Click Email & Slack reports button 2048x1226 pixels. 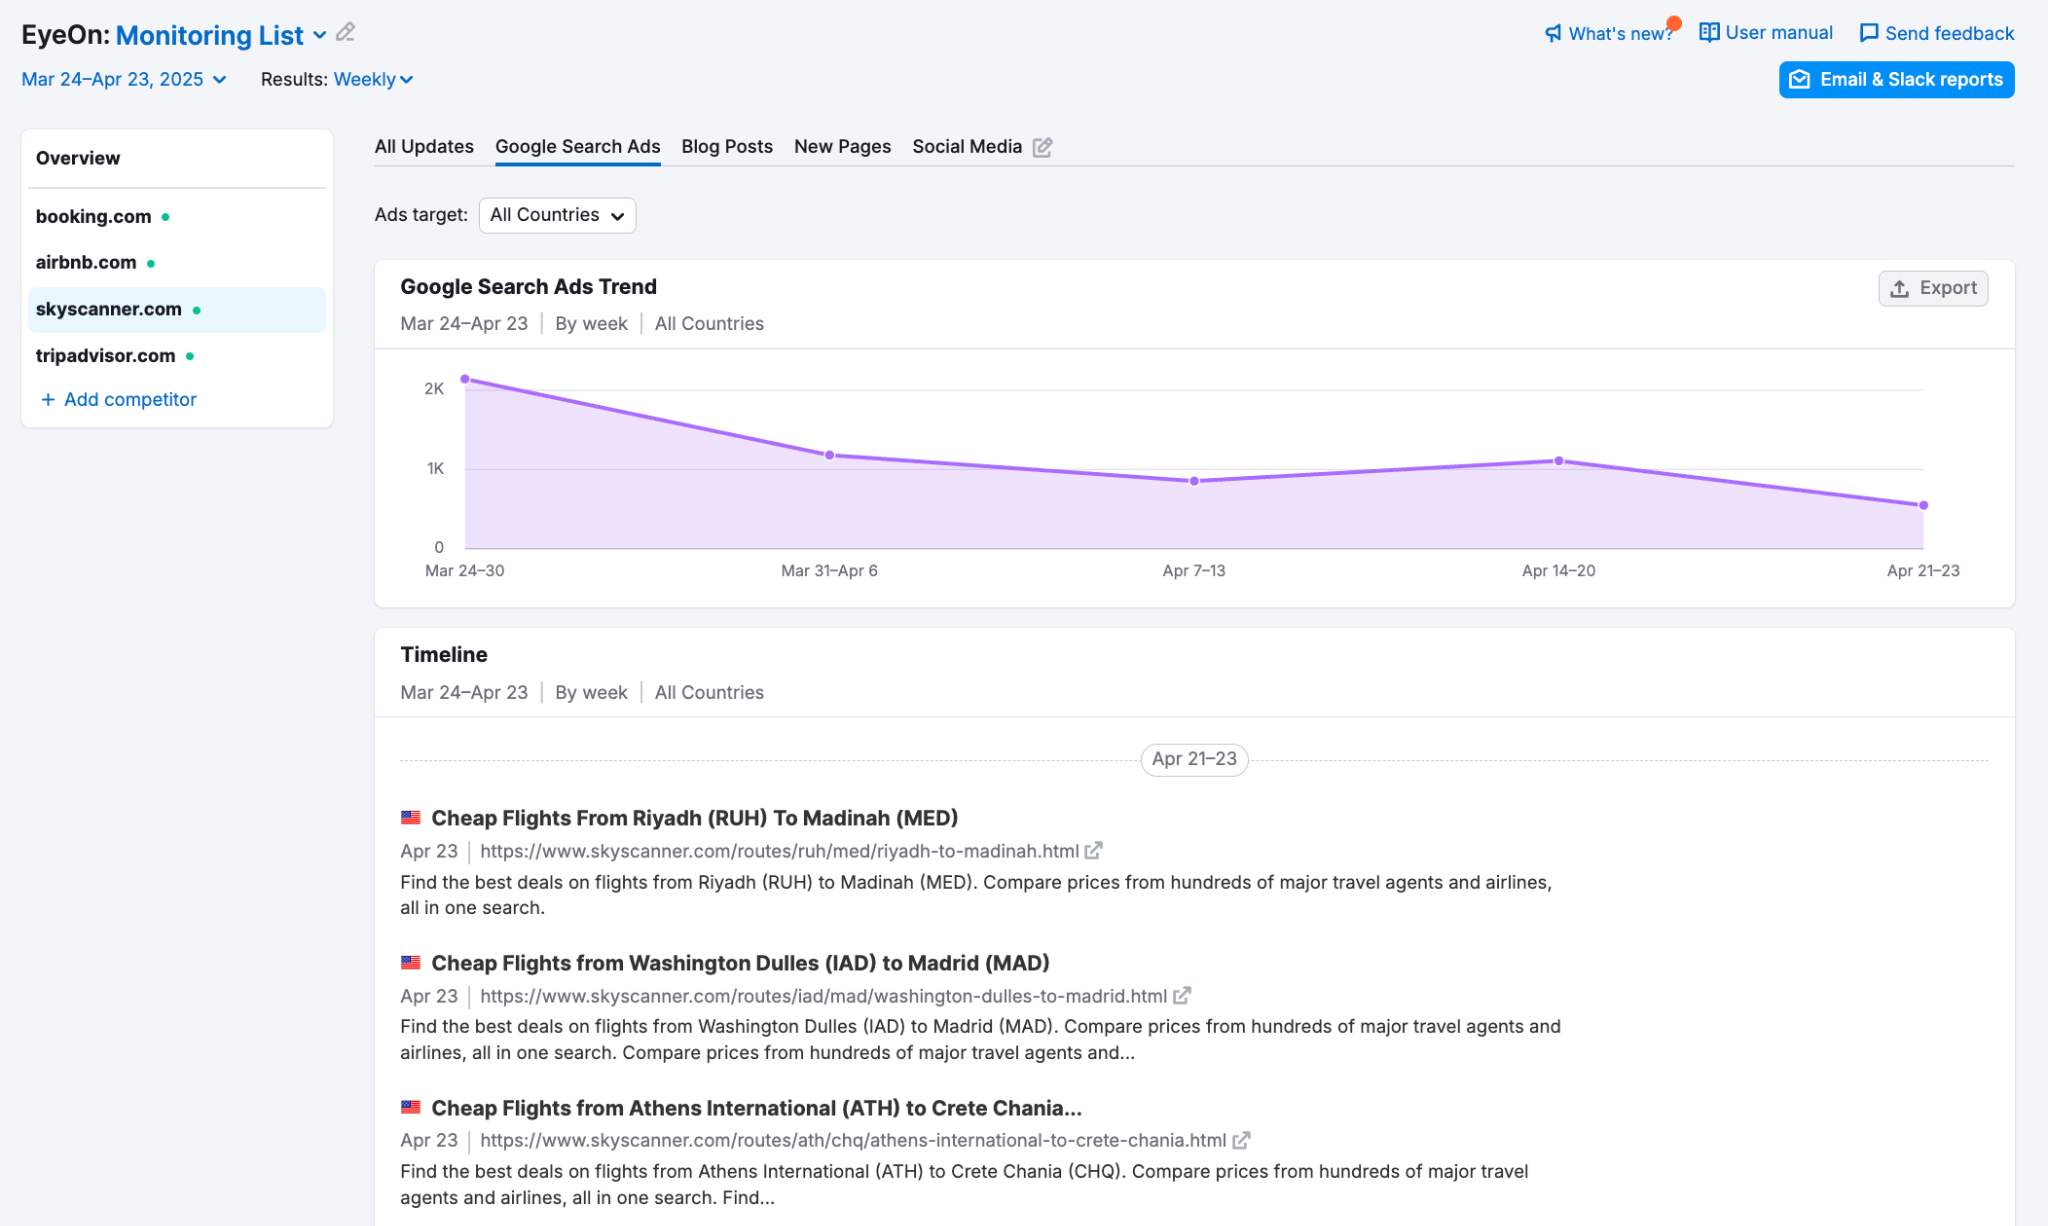tap(1896, 79)
